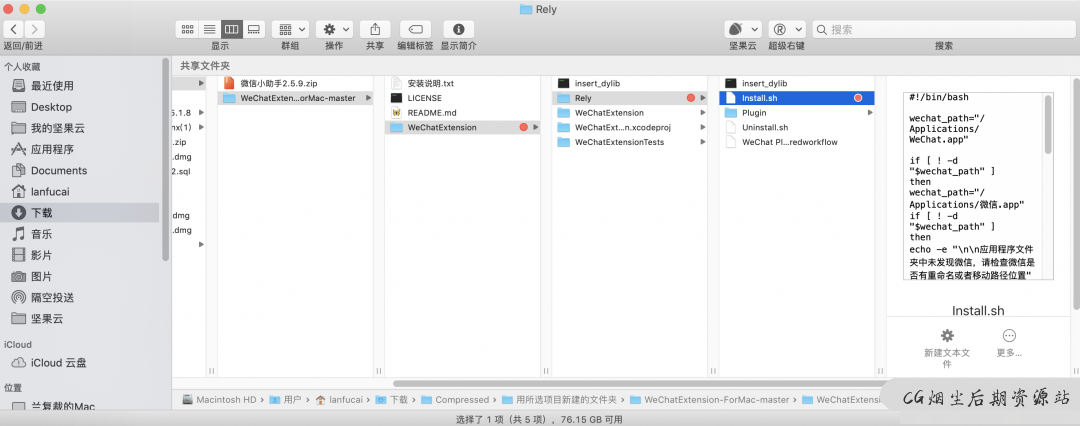Switch to icon view
This screenshot has width=1080, height=426.
pos(187,29)
